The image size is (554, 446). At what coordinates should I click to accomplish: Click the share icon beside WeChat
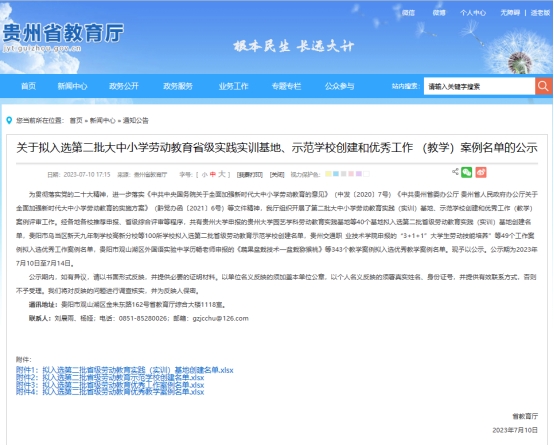(455, 172)
